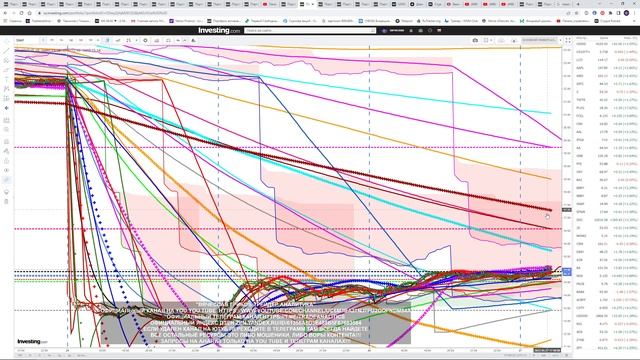Open the indicators button in chart toolbar
Image resolution: width=640 pixels, height=360 pixels.
129,40
